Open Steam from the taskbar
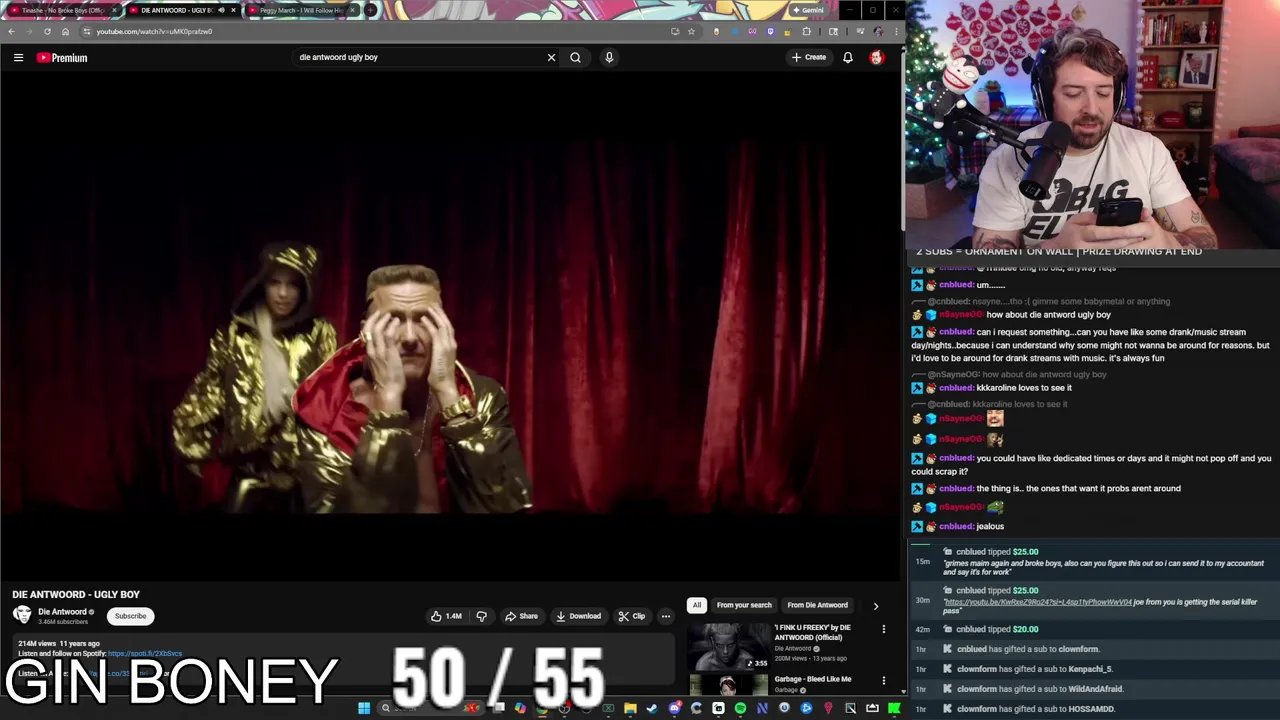The image size is (1280, 720). pos(652,708)
